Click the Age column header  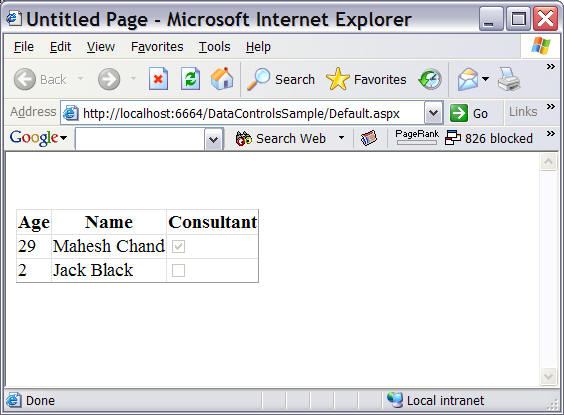pos(34,223)
